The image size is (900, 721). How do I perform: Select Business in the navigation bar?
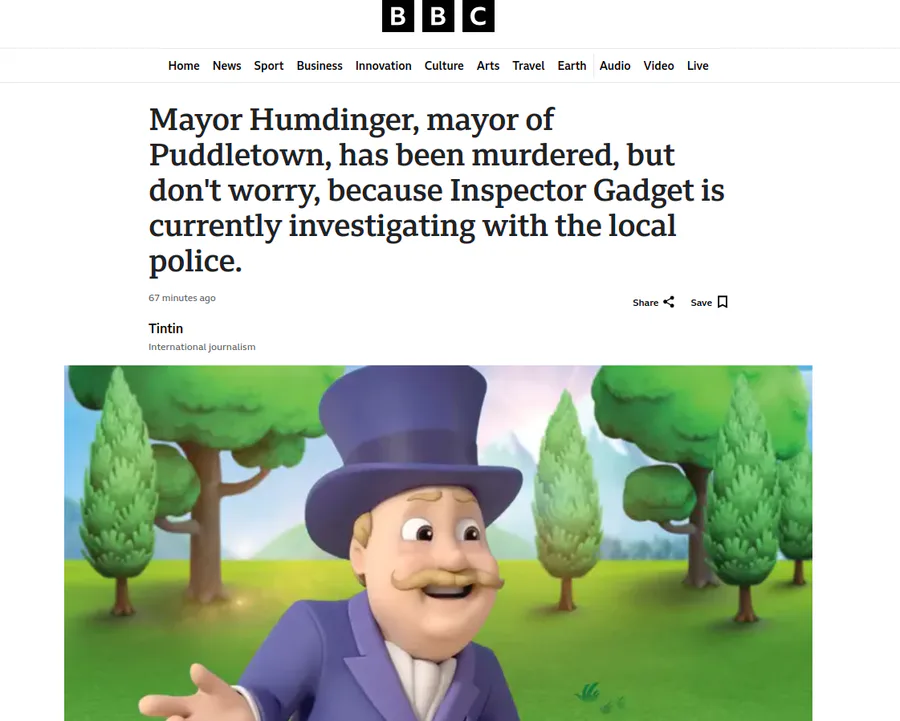[319, 65]
